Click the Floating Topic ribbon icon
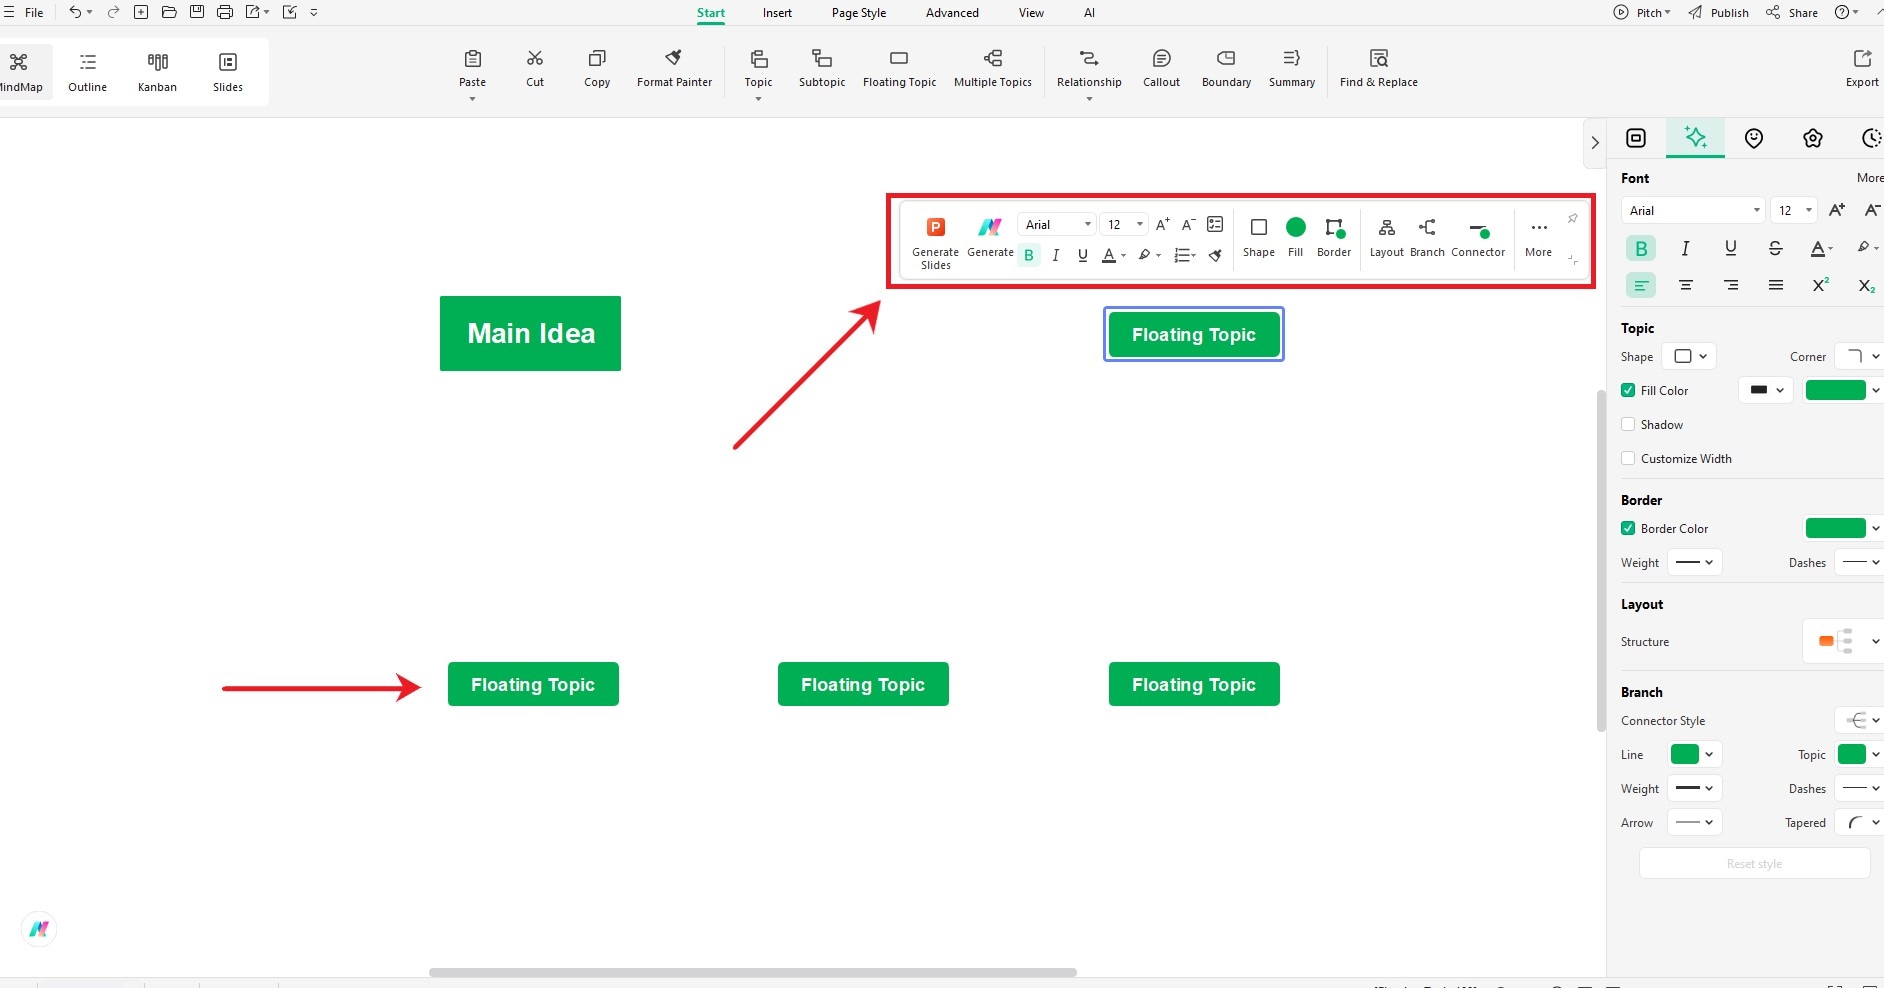Screen dimensions: 1884x988 pyautogui.click(x=899, y=58)
